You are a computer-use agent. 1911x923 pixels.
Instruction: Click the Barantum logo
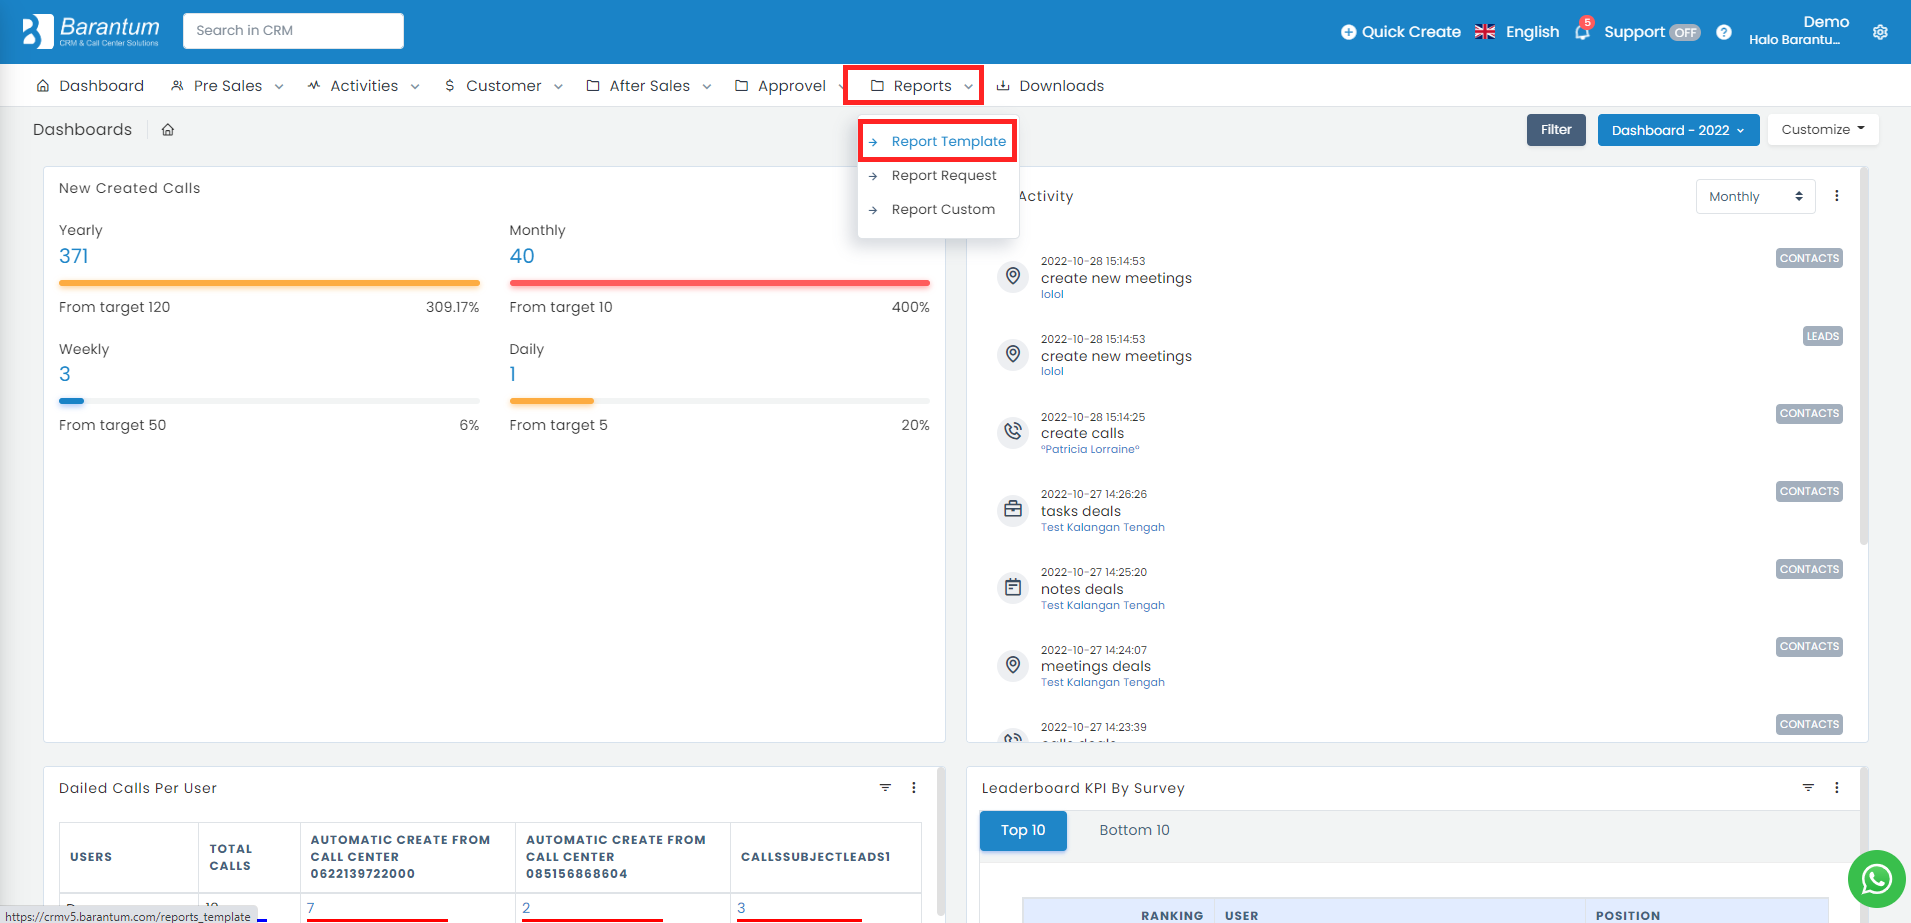[91, 31]
